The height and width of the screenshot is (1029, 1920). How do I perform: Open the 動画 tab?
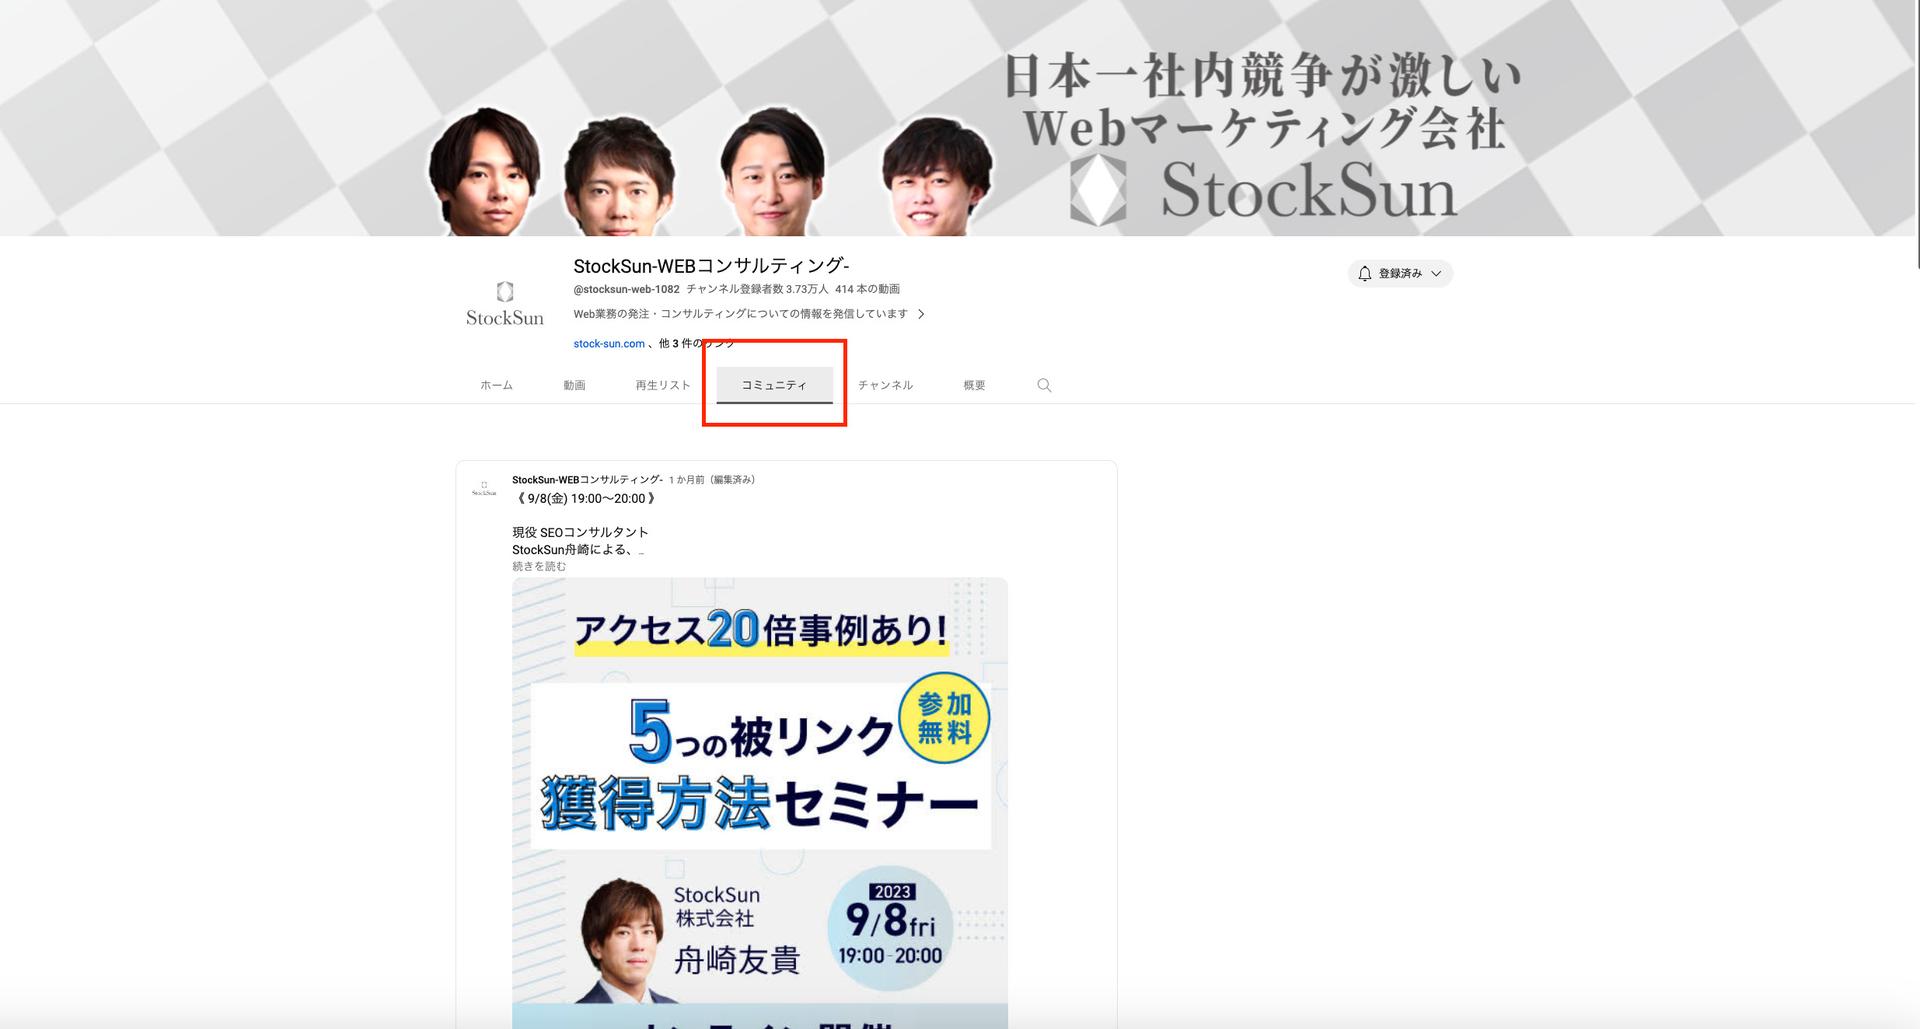click(574, 384)
